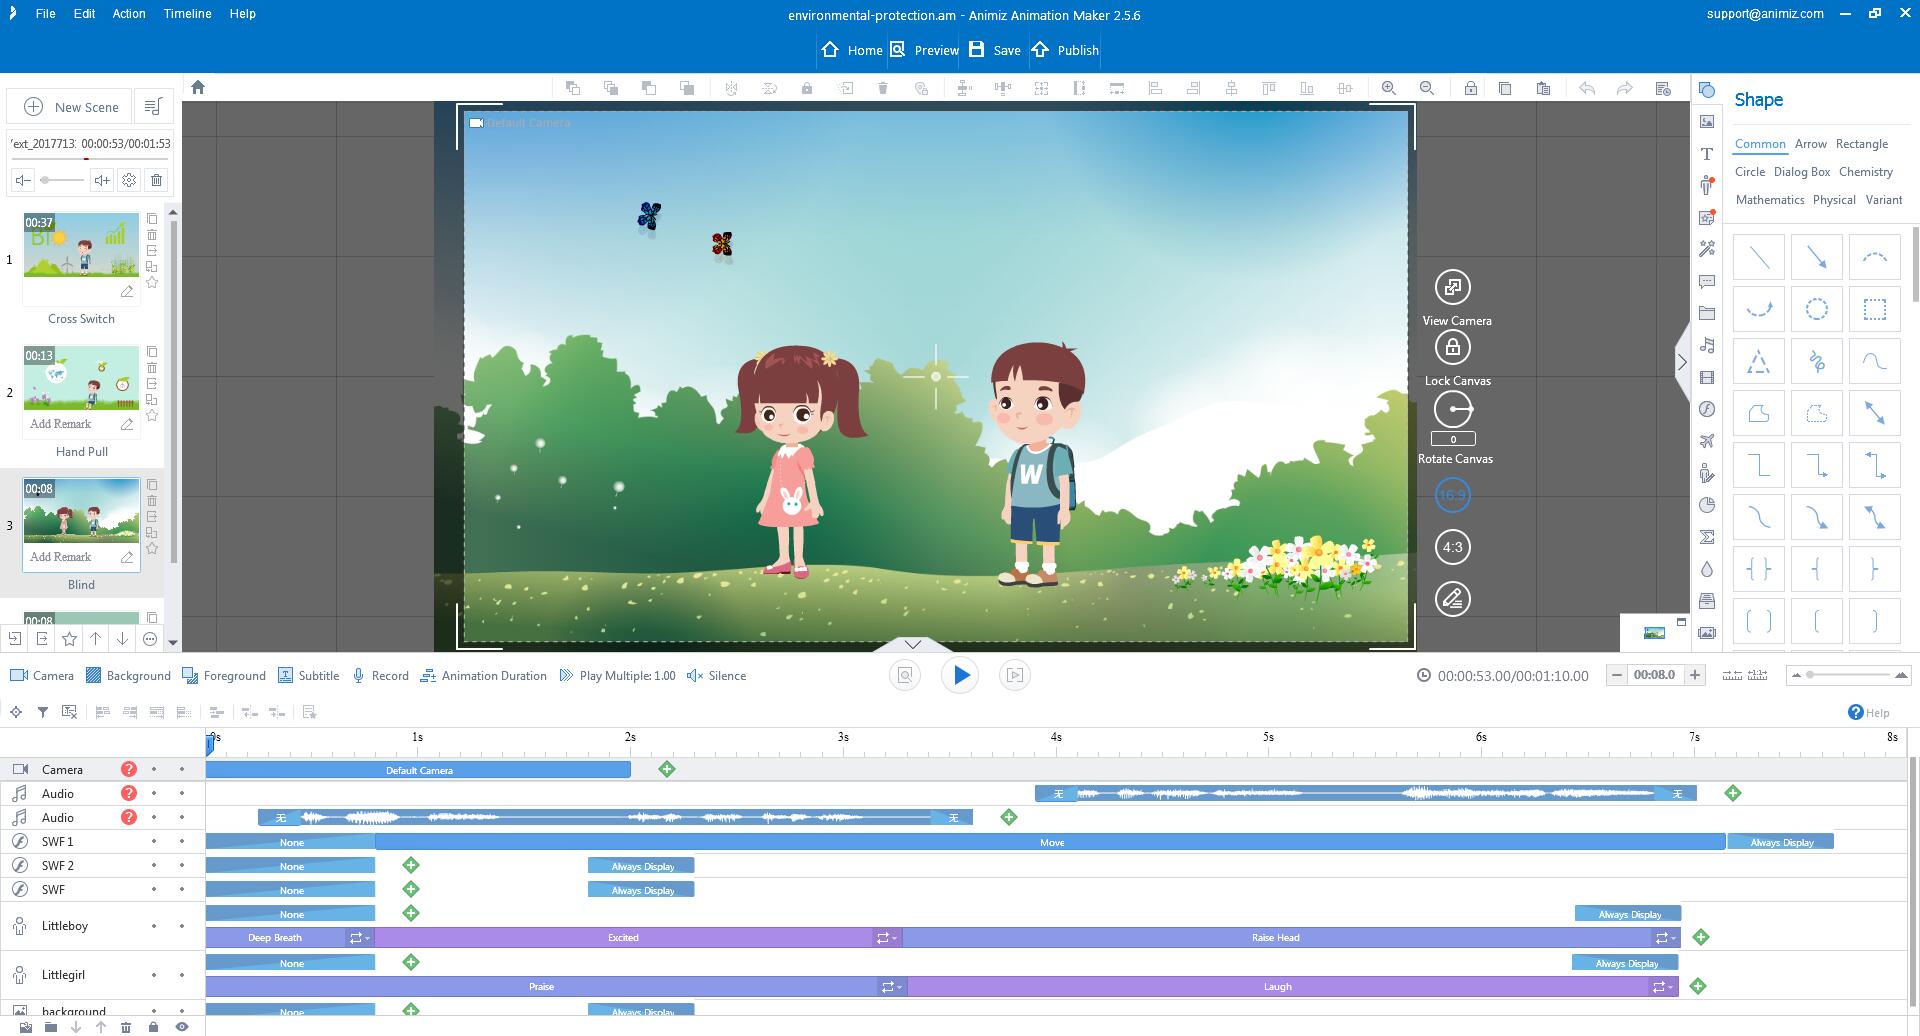Open loop dropdown on Laugh action
Viewport: 1920px width, 1036px height.
pos(1670,987)
